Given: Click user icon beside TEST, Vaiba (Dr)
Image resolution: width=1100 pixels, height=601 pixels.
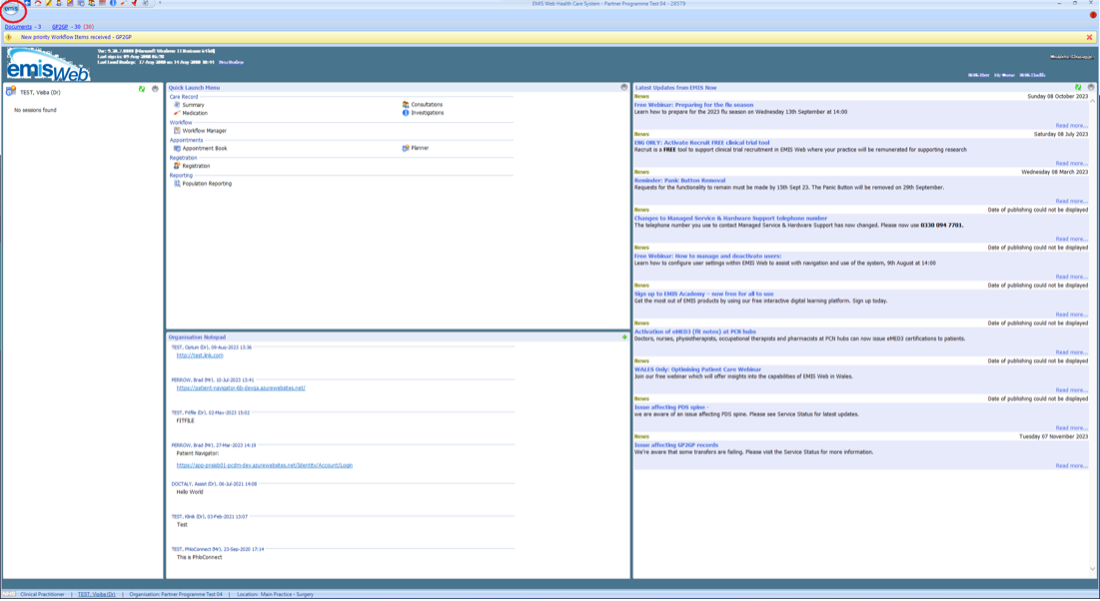Looking at the screenshot, I should click(11, 91).
